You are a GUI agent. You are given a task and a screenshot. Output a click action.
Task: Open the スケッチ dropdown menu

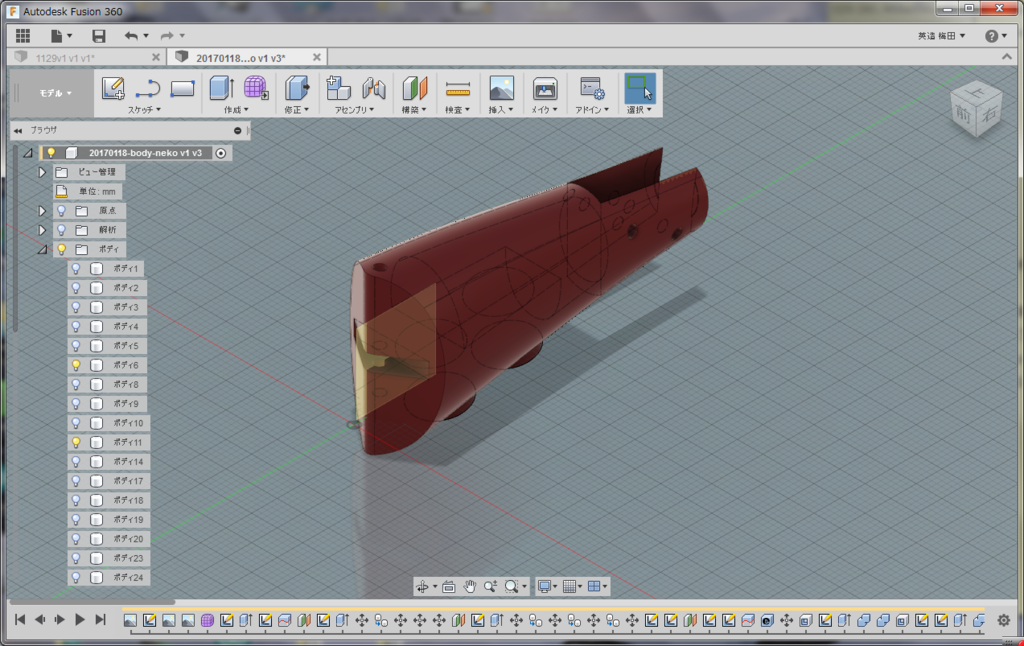[144, 110]
